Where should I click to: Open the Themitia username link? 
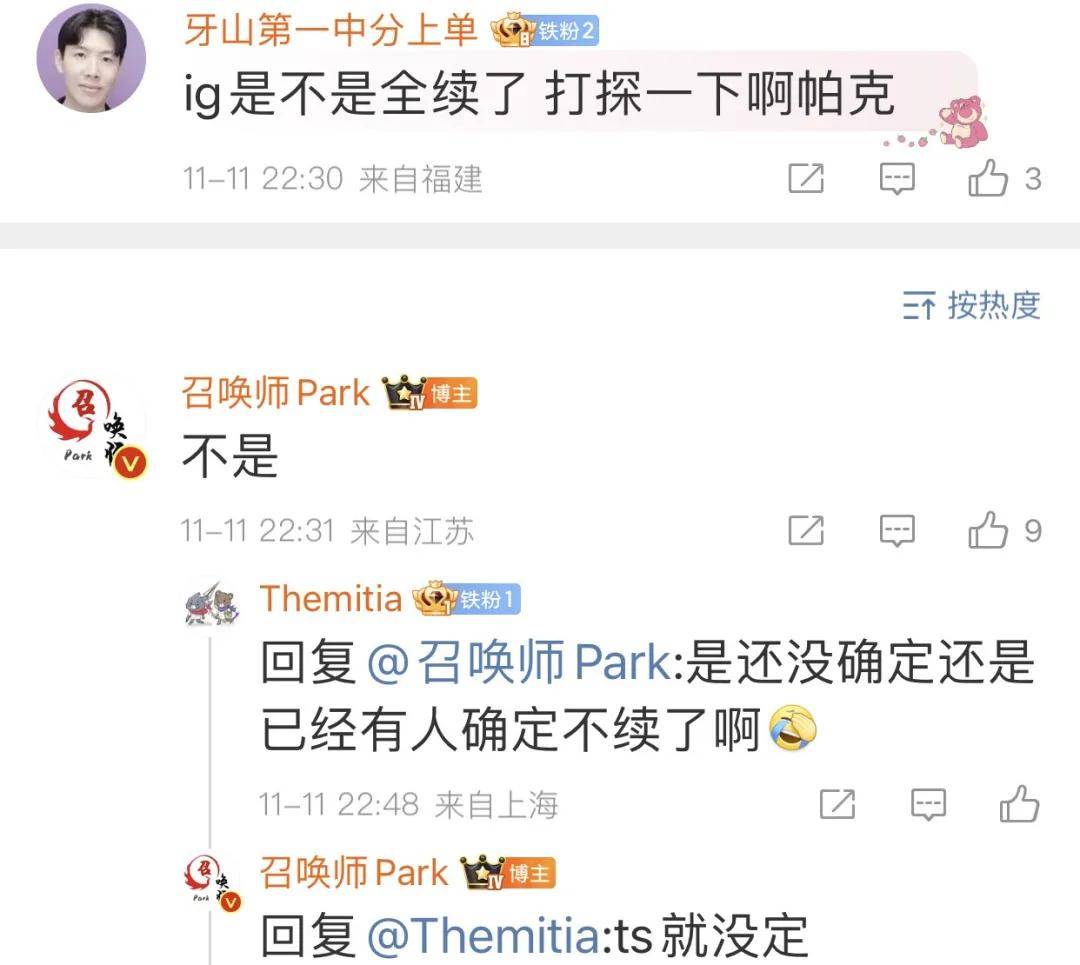[x=331, y=598]
